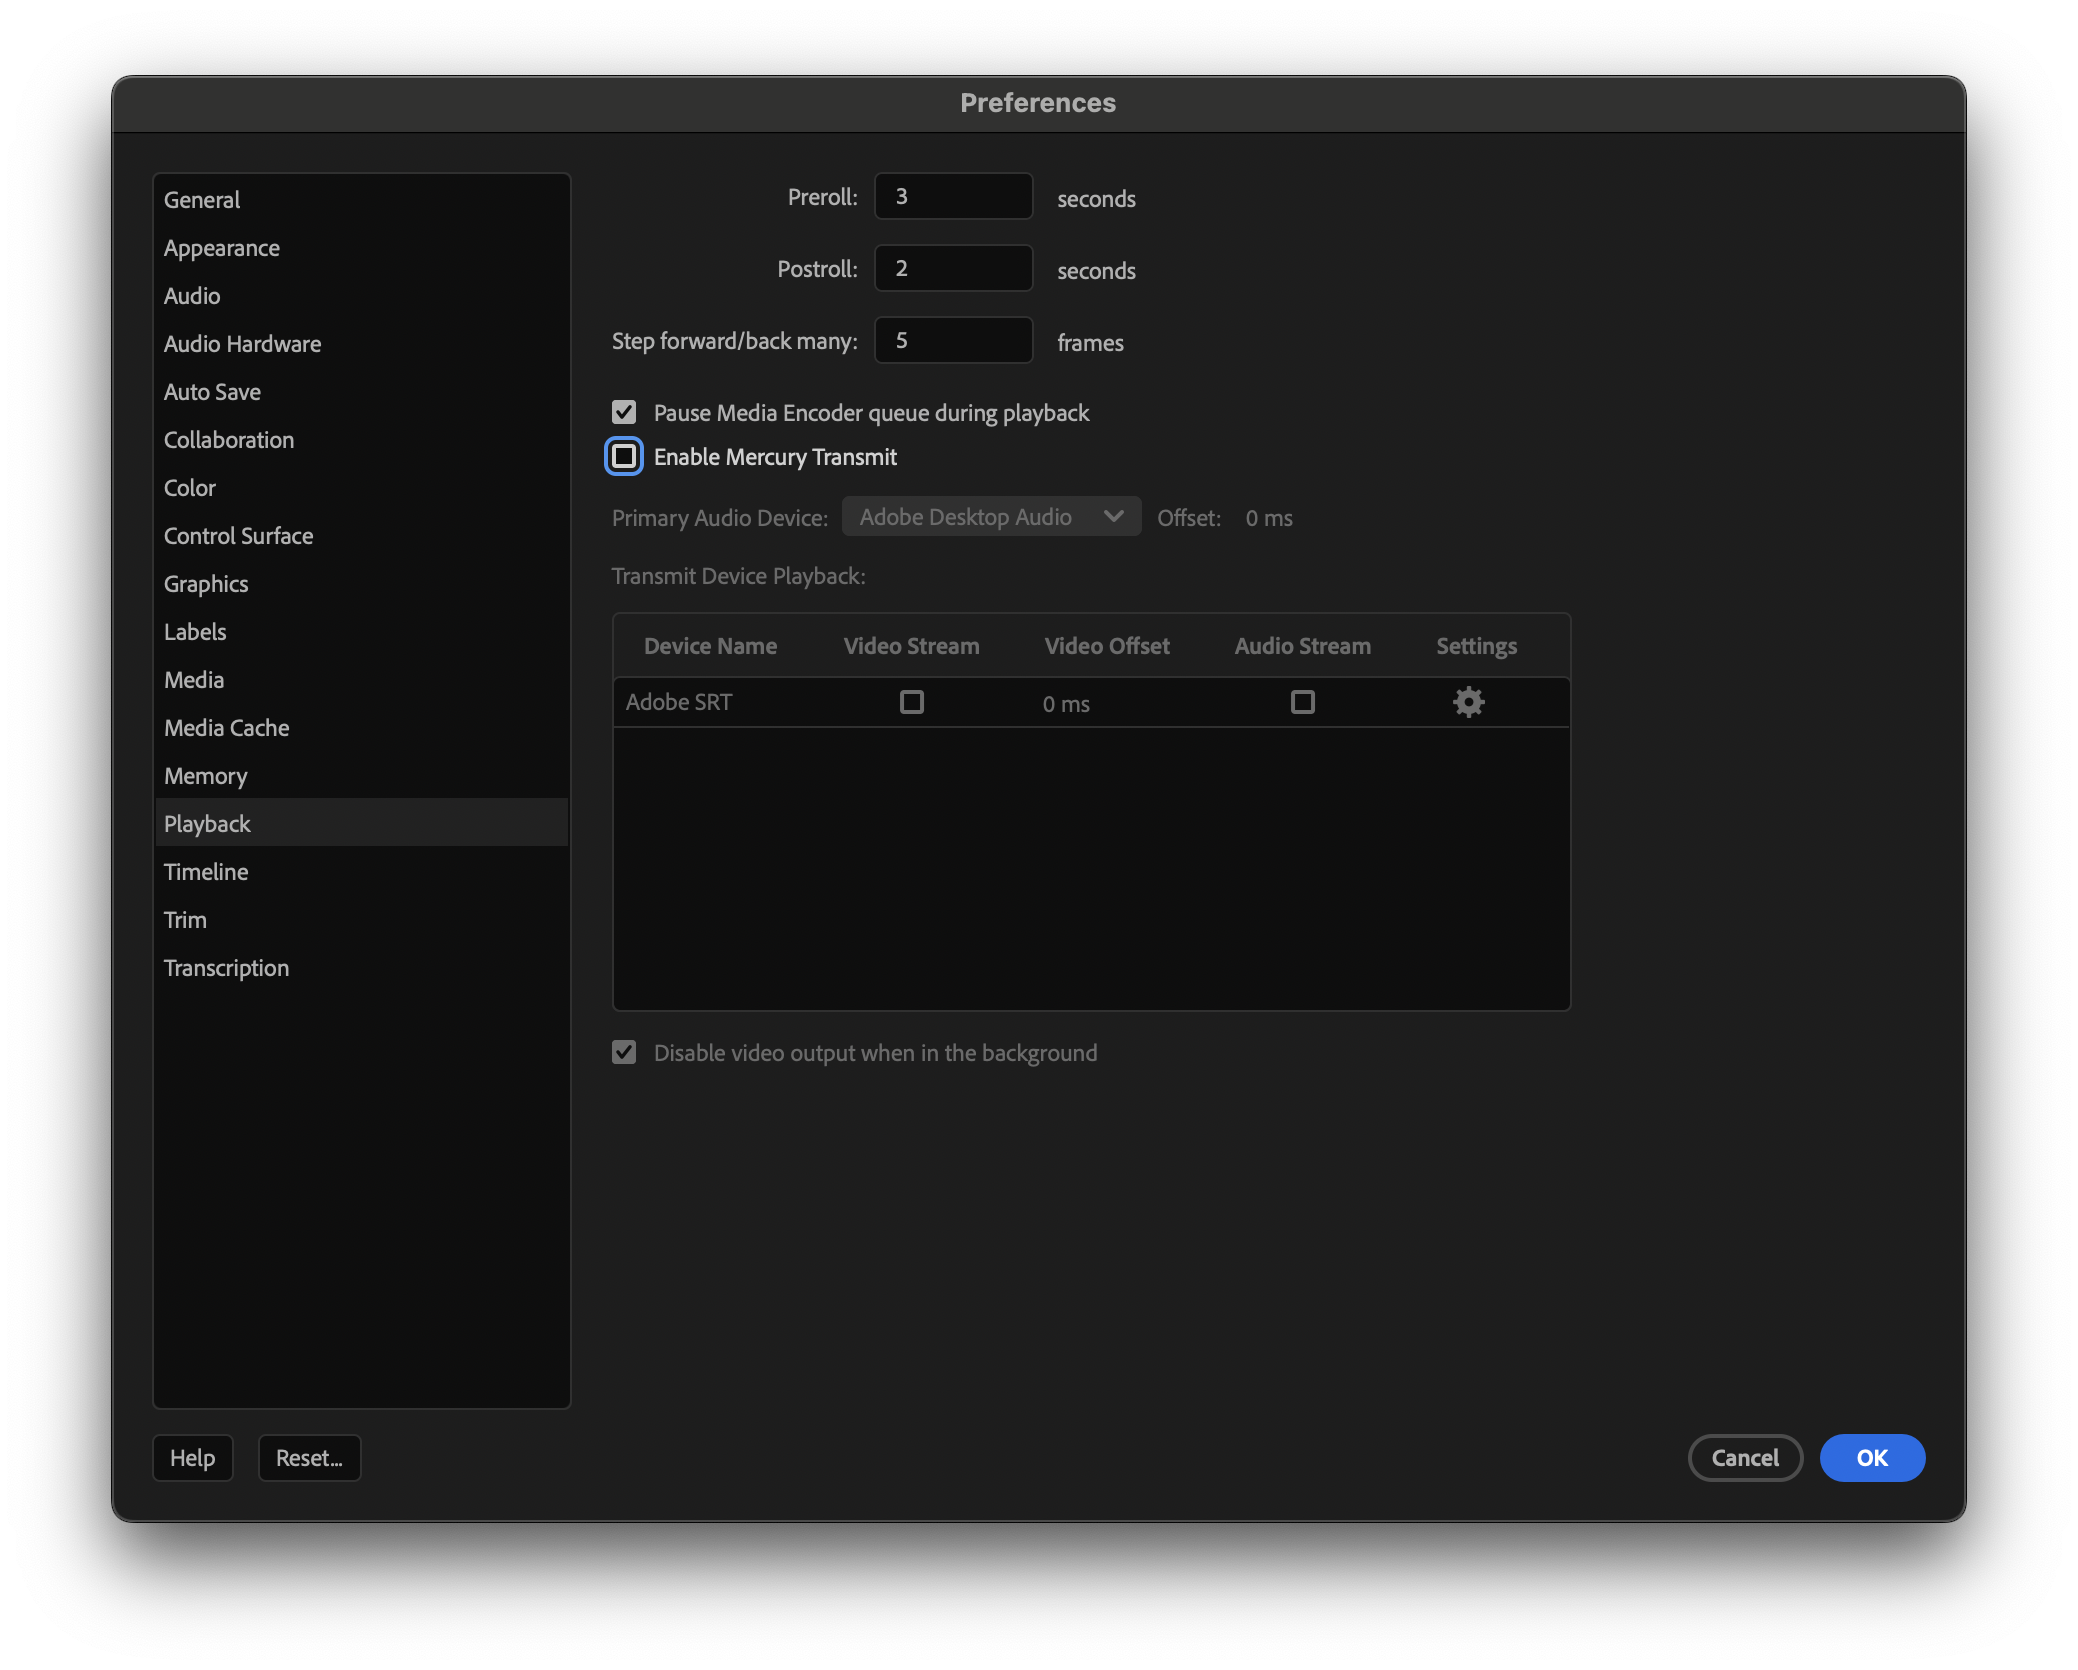Click the Adobe Desktop Audio dropdown chevron
The width and height of the screenshot is (2078, 1670).
1113,517
